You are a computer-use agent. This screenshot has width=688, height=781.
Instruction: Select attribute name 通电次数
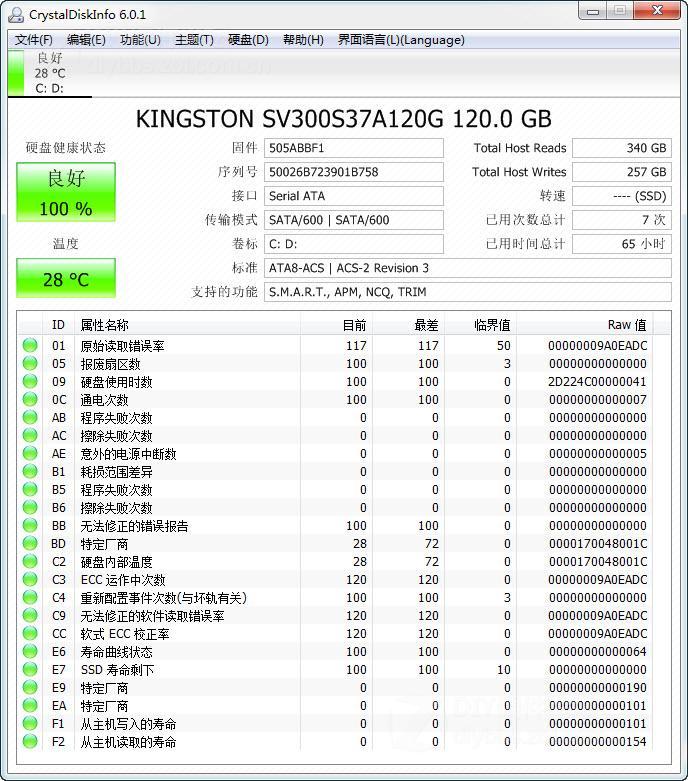[105, 400]
